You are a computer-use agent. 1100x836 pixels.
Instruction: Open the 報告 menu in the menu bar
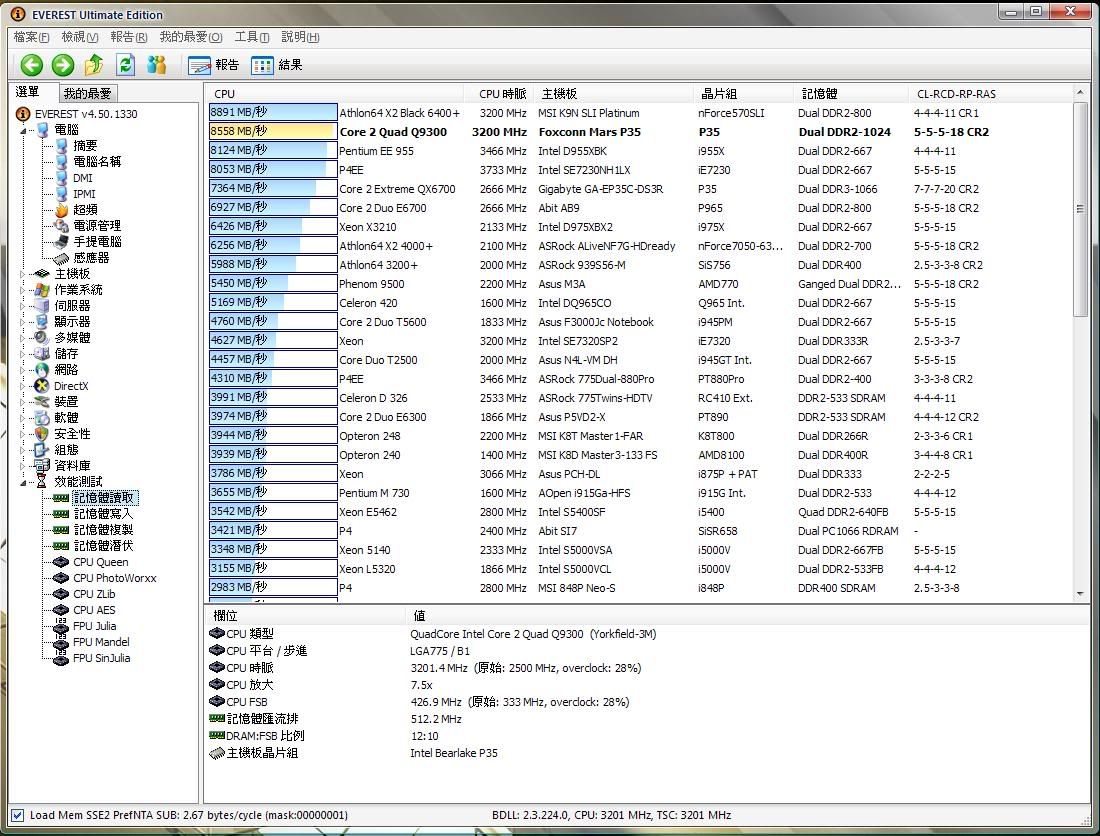pyautogui.click(x=128, y=36)
